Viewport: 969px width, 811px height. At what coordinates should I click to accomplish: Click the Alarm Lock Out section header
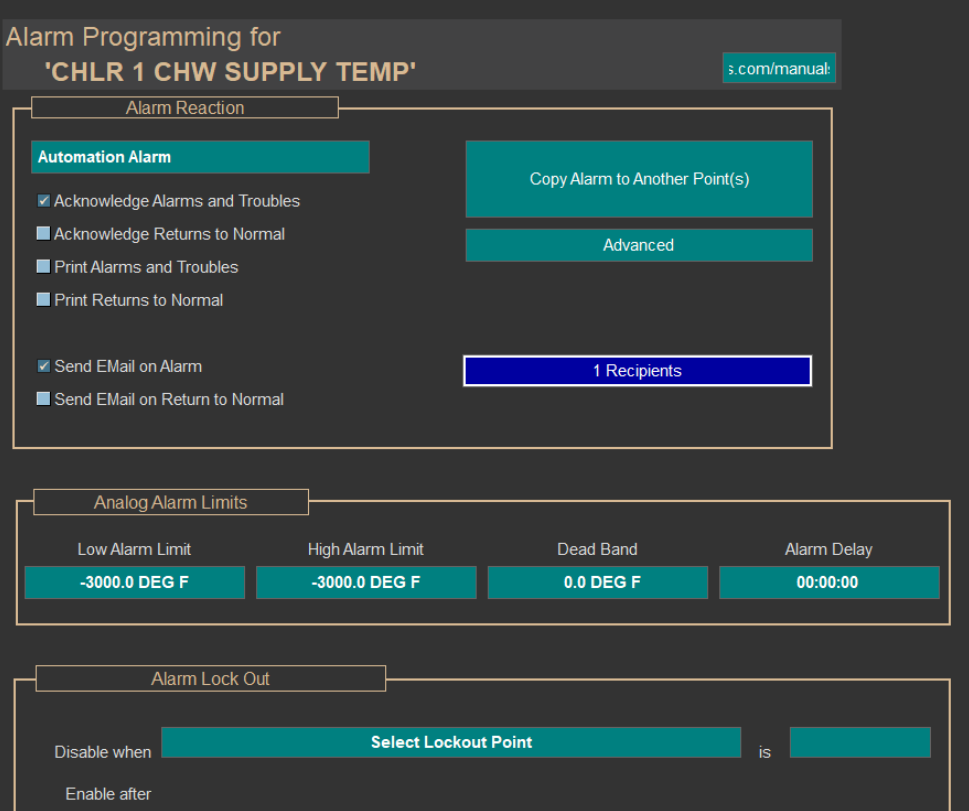(211, 679)
